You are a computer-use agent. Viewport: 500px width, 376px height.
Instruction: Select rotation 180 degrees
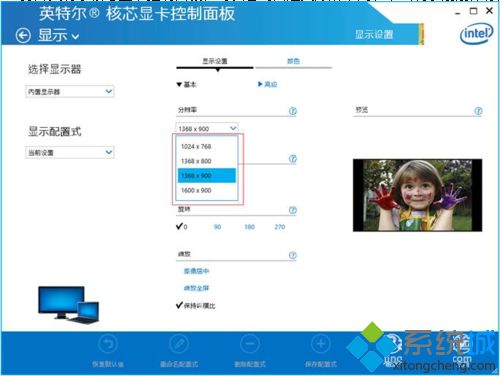(249, 227)
